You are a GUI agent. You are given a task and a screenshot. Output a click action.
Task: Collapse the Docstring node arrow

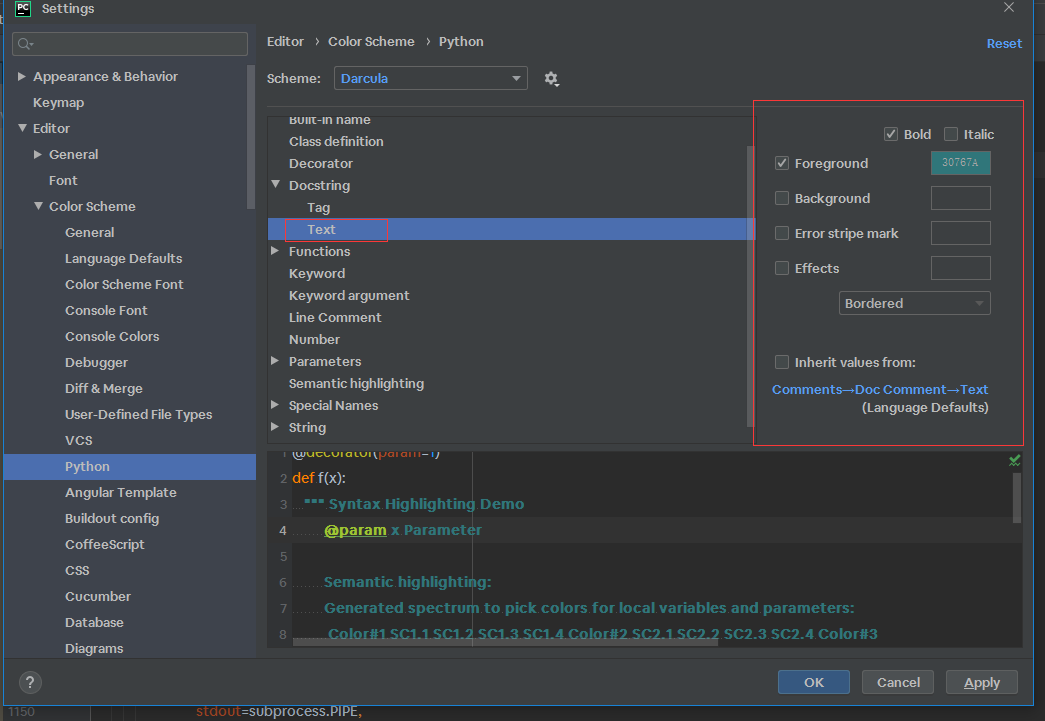coord(275,185)
